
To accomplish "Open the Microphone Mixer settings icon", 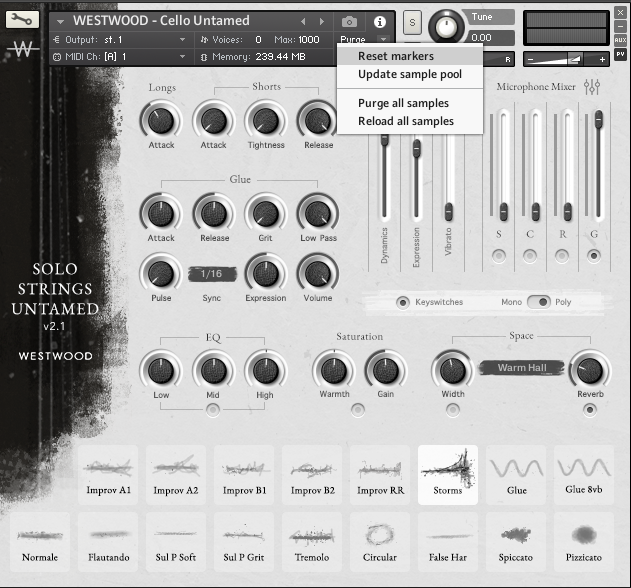I will coord(592,87).
